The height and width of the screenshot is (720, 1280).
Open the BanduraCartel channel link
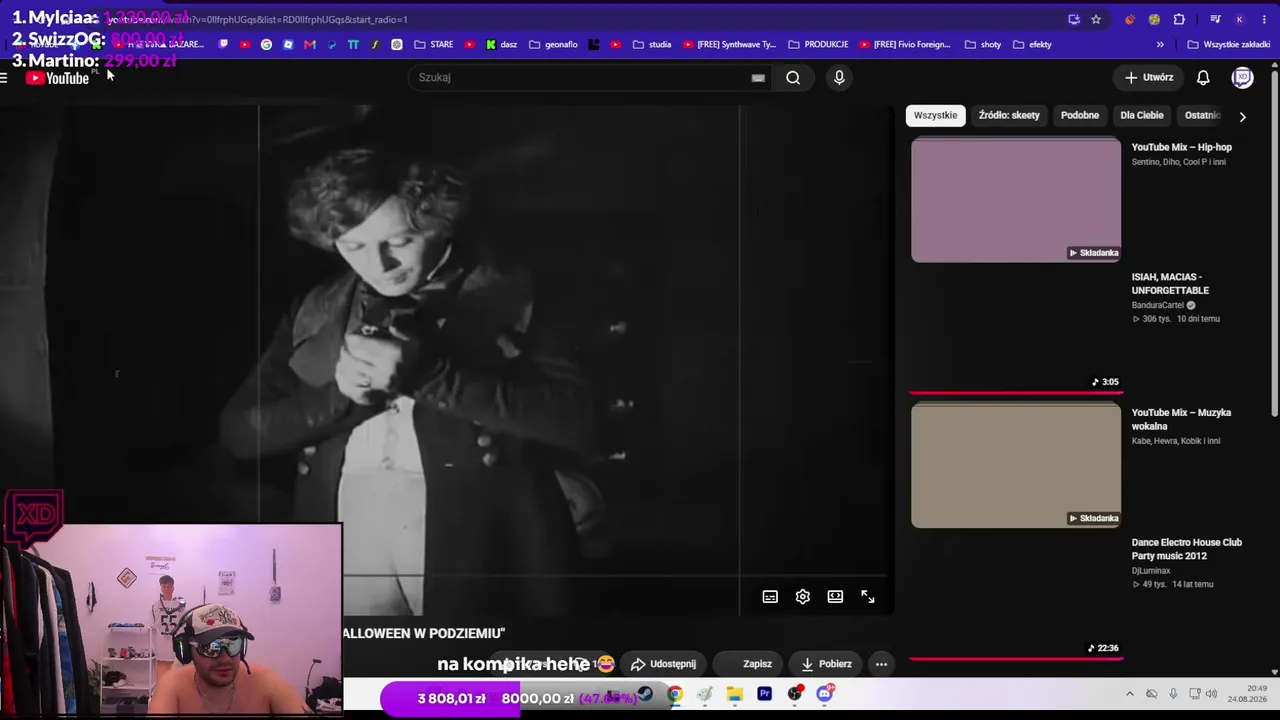(1157, 305)
